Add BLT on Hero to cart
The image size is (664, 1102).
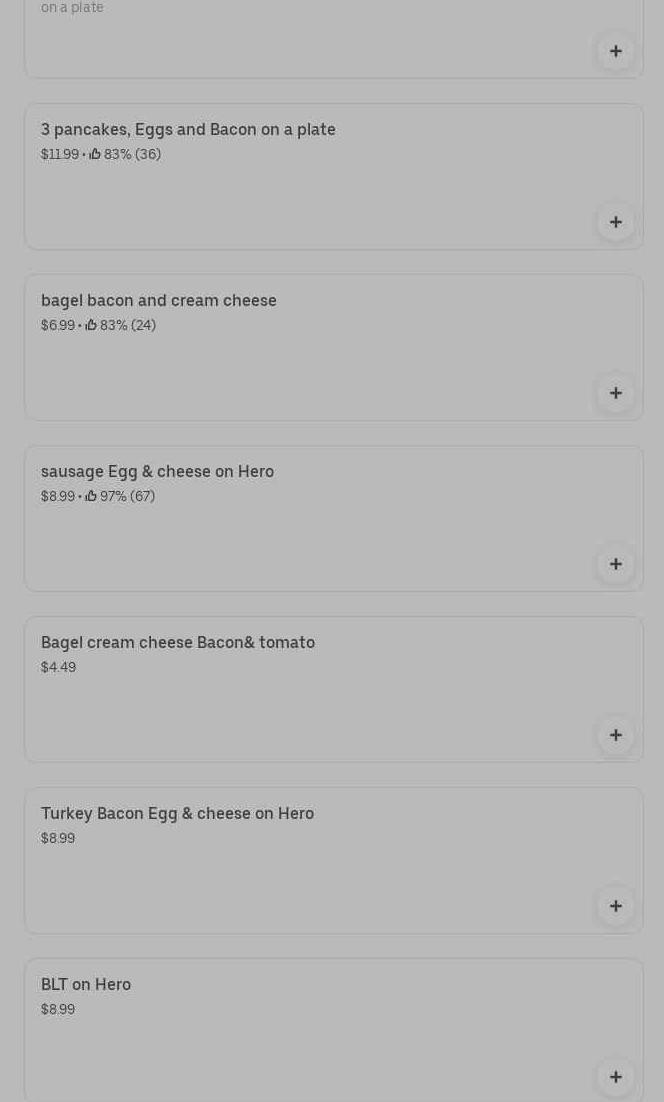(615, 1077)
